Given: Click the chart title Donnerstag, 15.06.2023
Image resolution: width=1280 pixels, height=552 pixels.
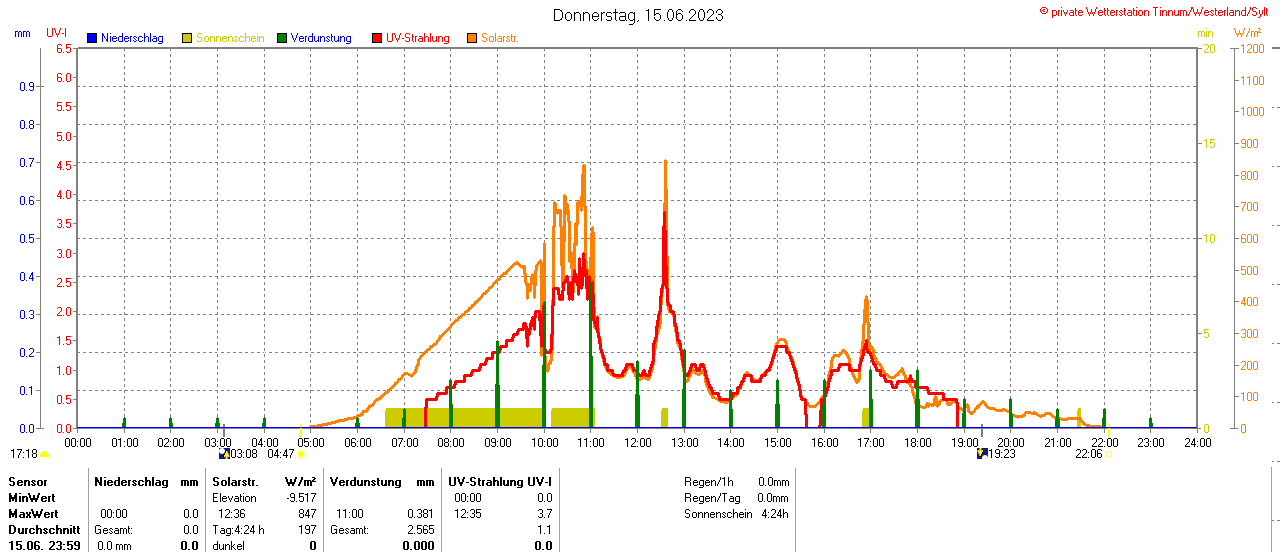Looking at the screenshot, I should [638, 15].
